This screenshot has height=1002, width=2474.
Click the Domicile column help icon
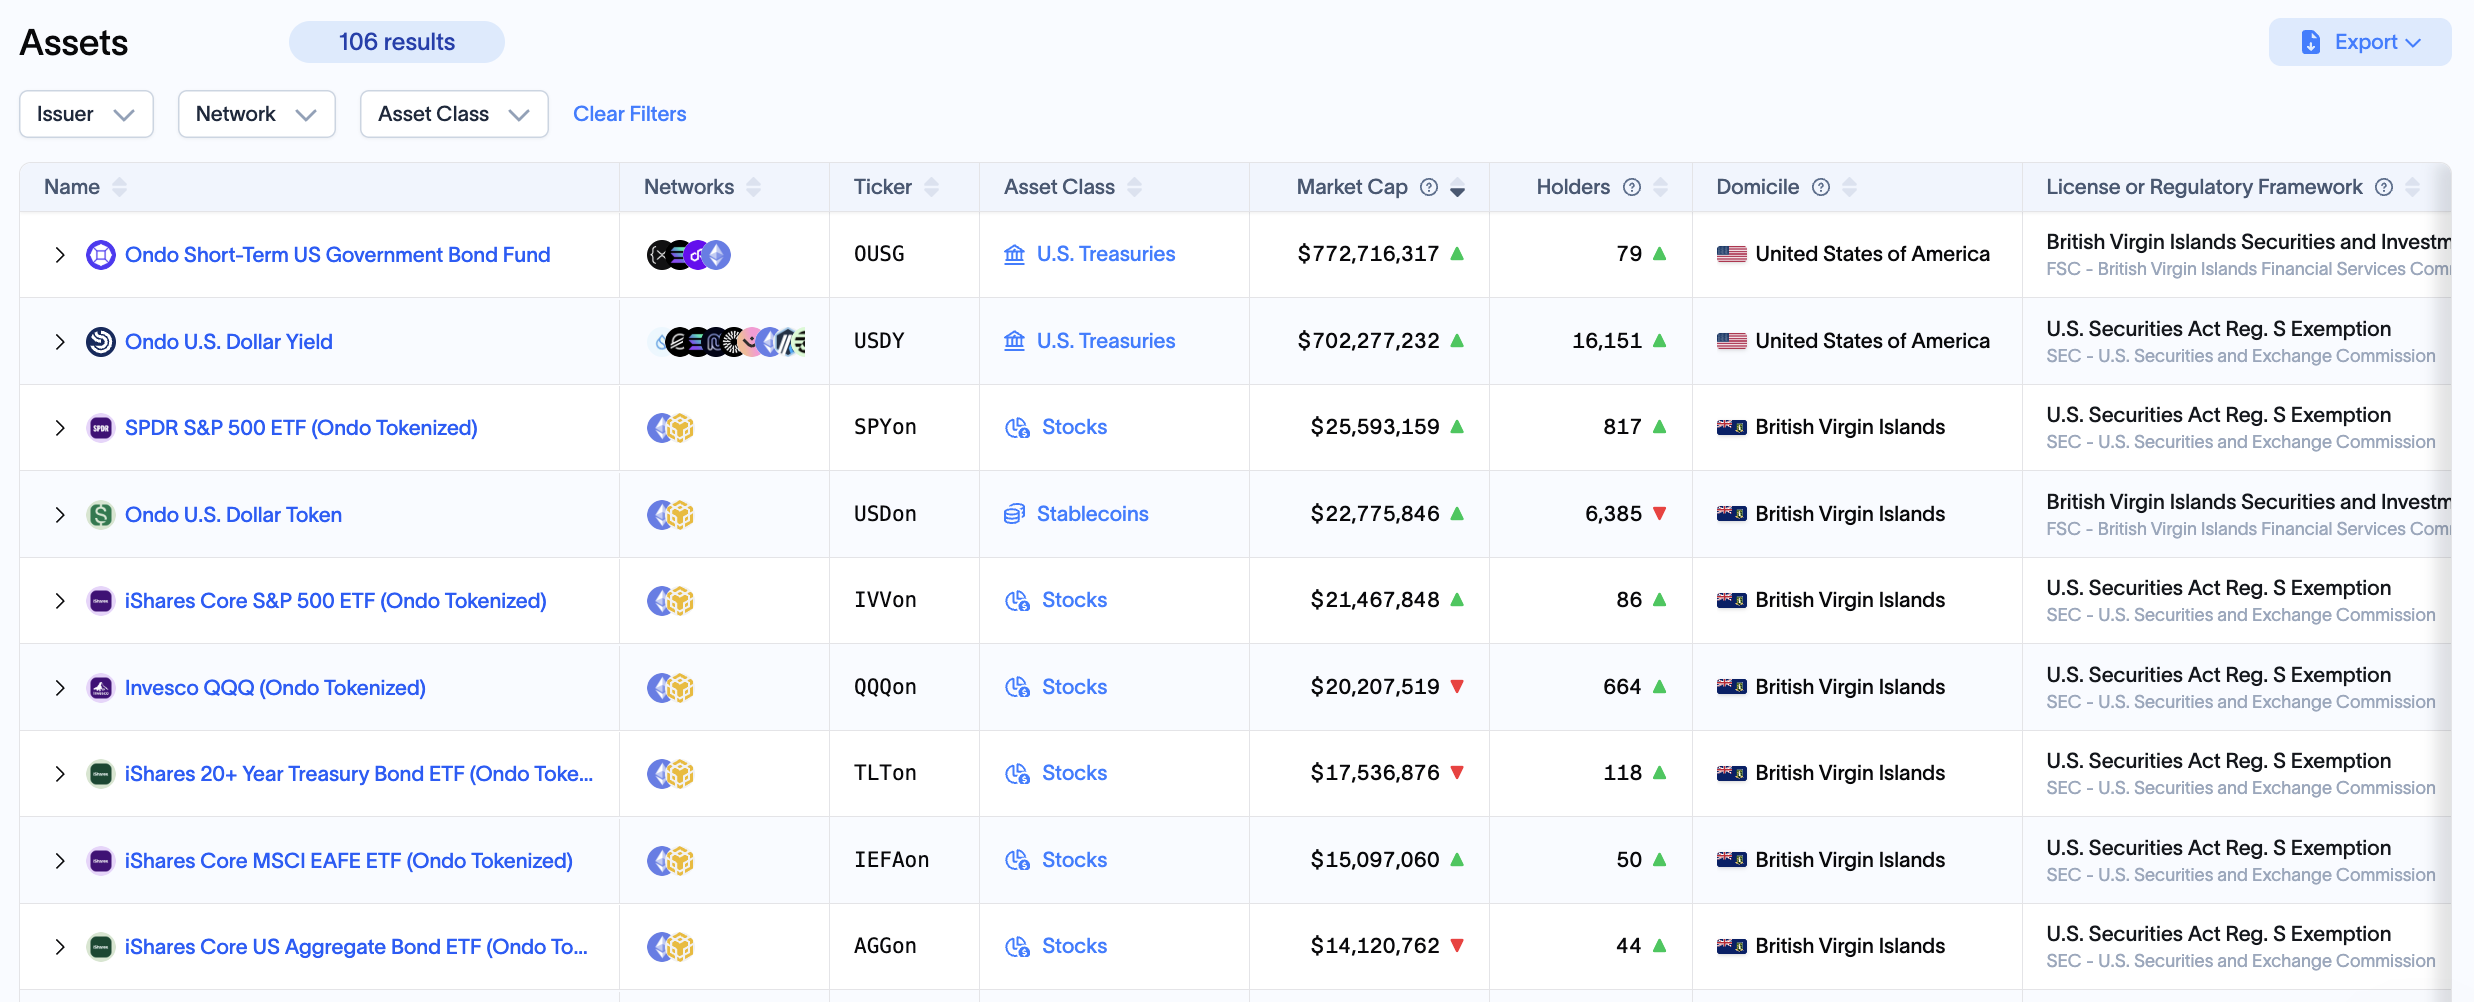(1821, 187)
